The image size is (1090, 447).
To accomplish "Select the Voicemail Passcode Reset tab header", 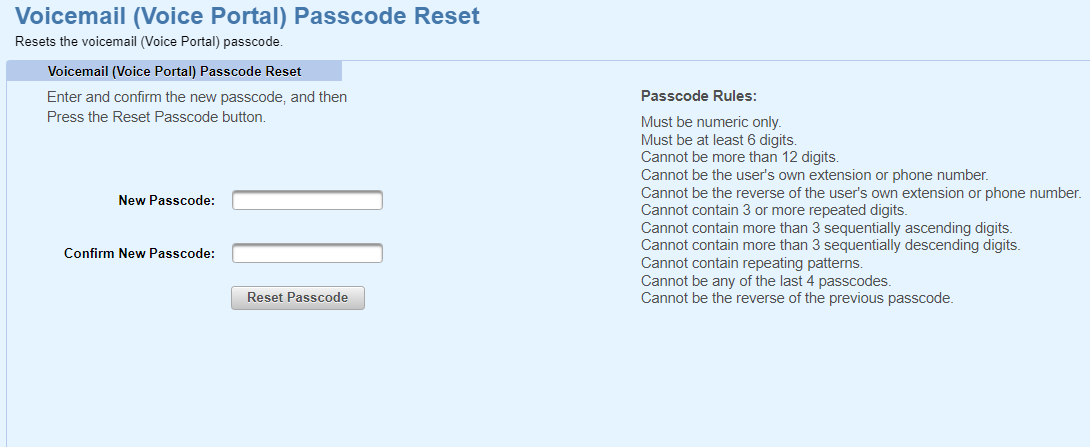I will pos(174,72).
